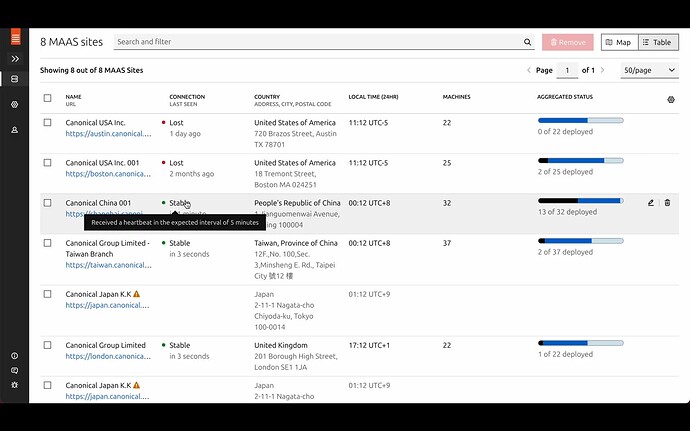Open the settings gear in sidebar
690x431 pixels.
point(15,385)
